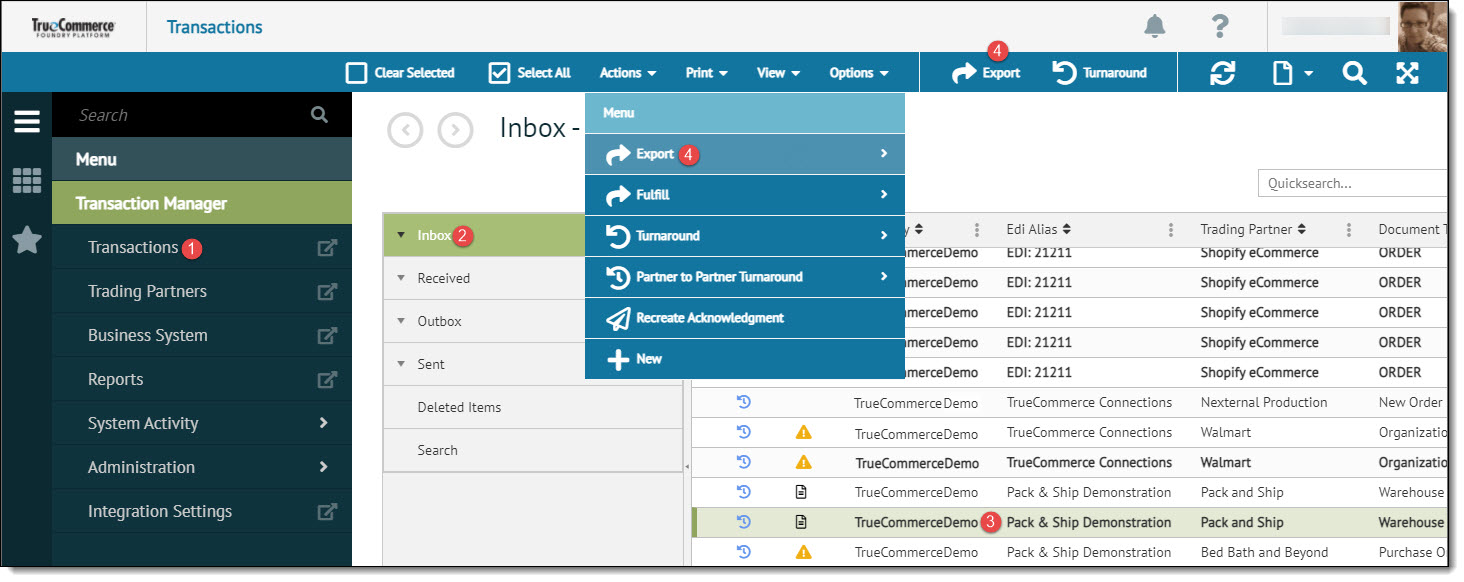The height and width of the screenshot is (582, 1464).
Task: Choose New in the Actions menu
Action: click(745, 359)
